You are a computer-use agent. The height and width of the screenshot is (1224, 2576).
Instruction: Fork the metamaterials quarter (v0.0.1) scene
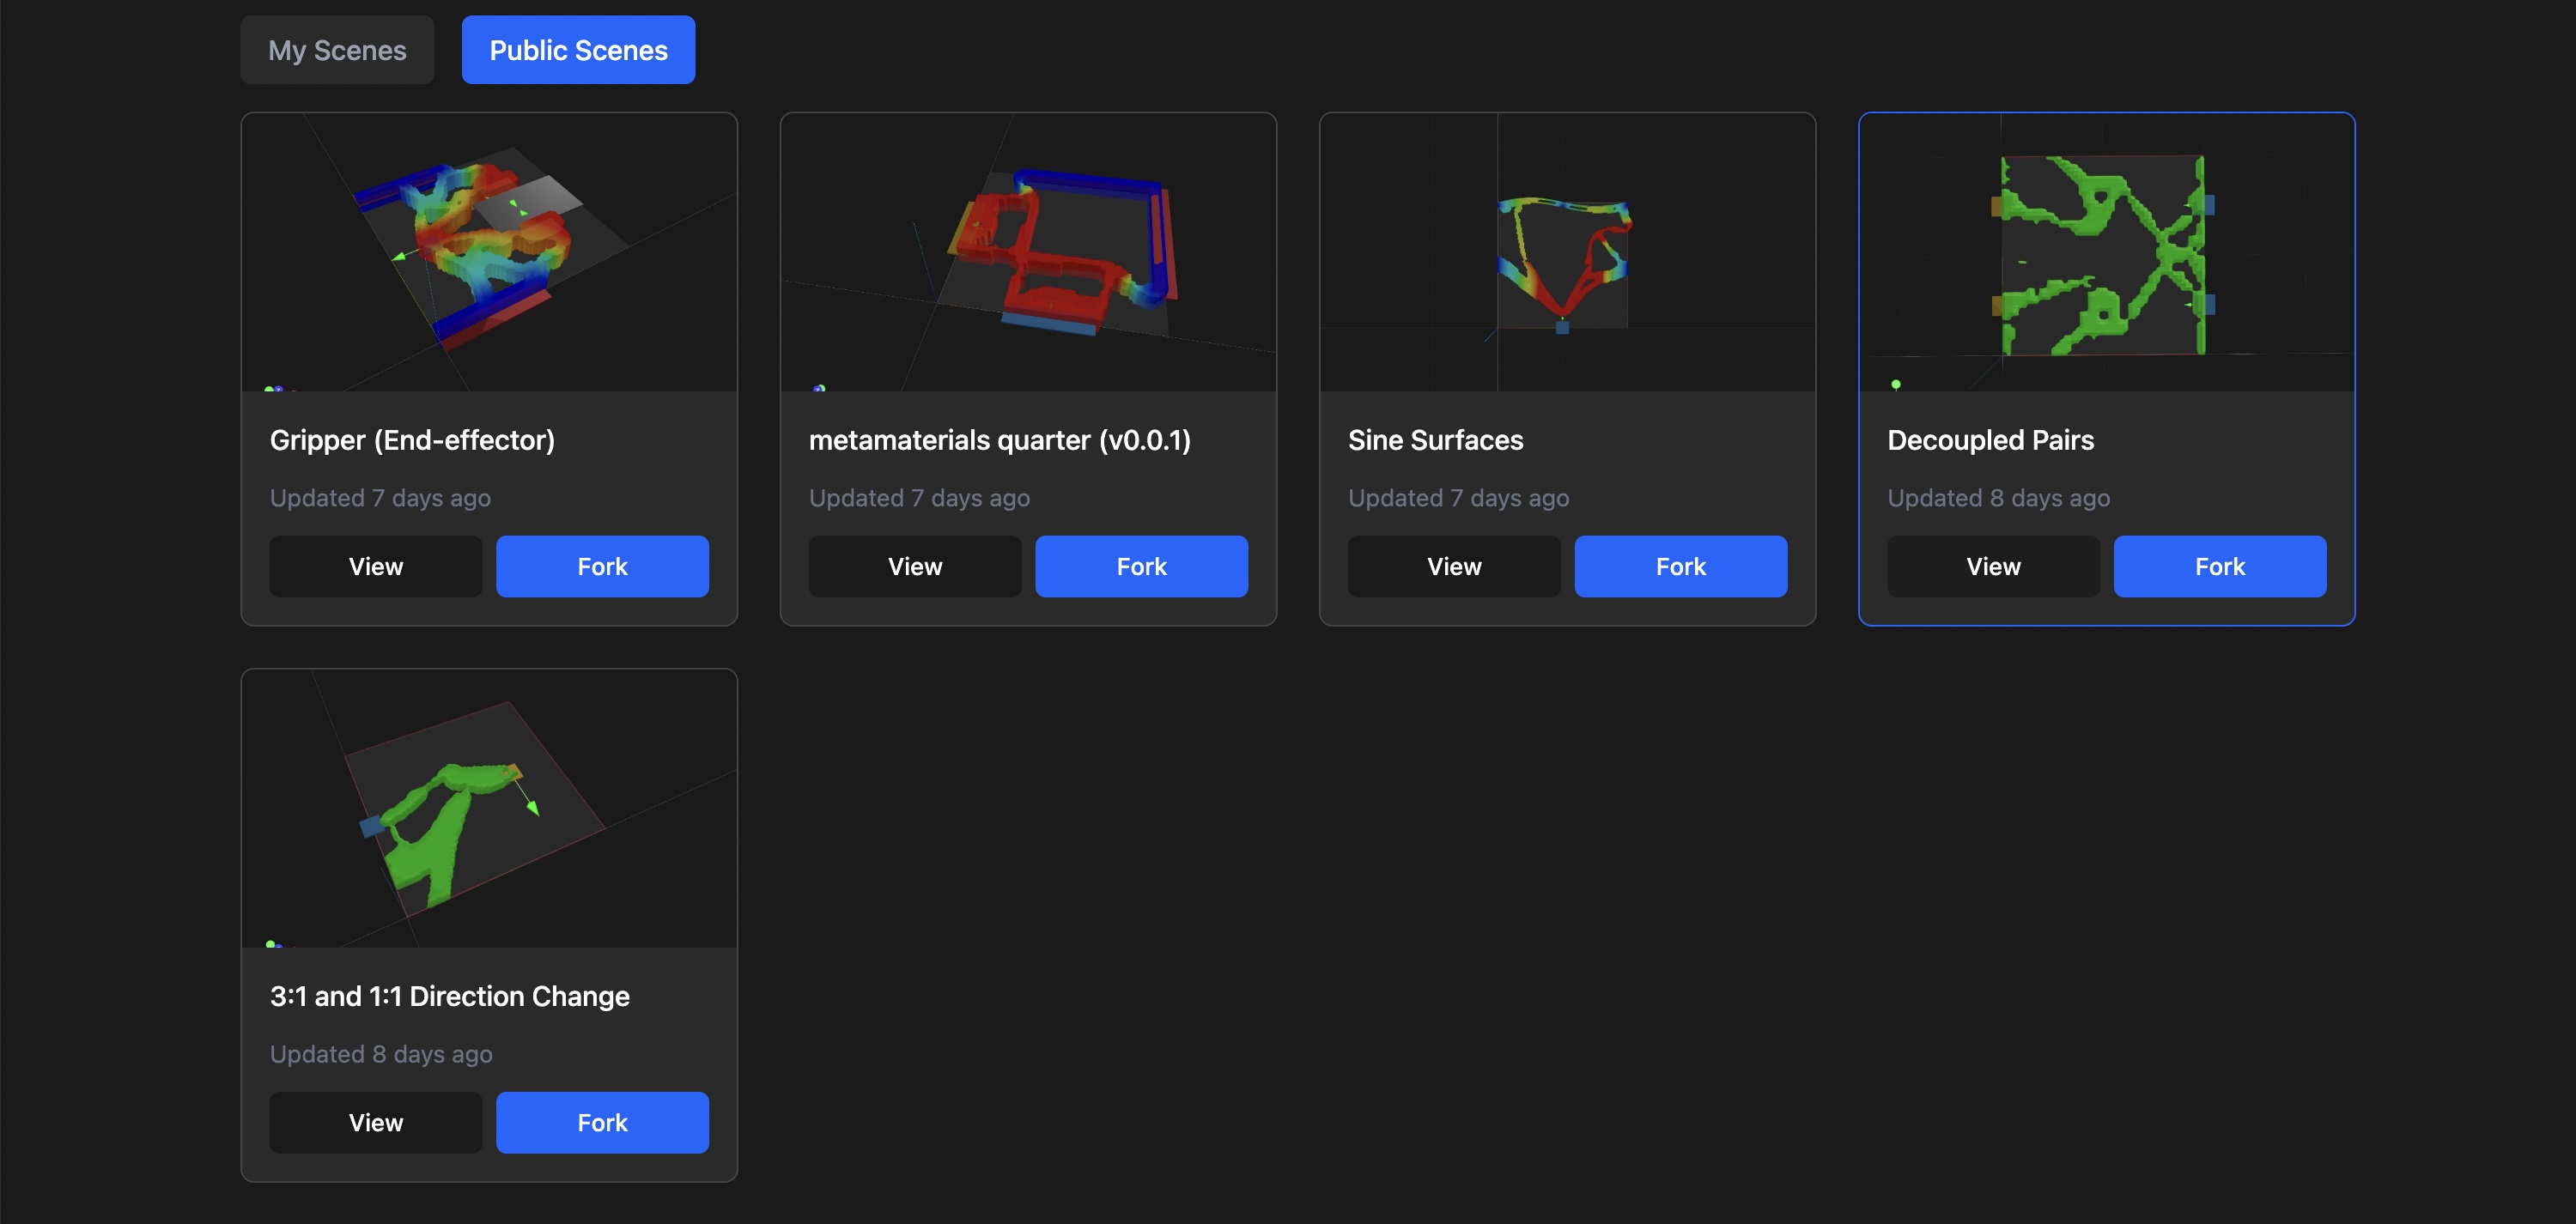click(1141, 566)
